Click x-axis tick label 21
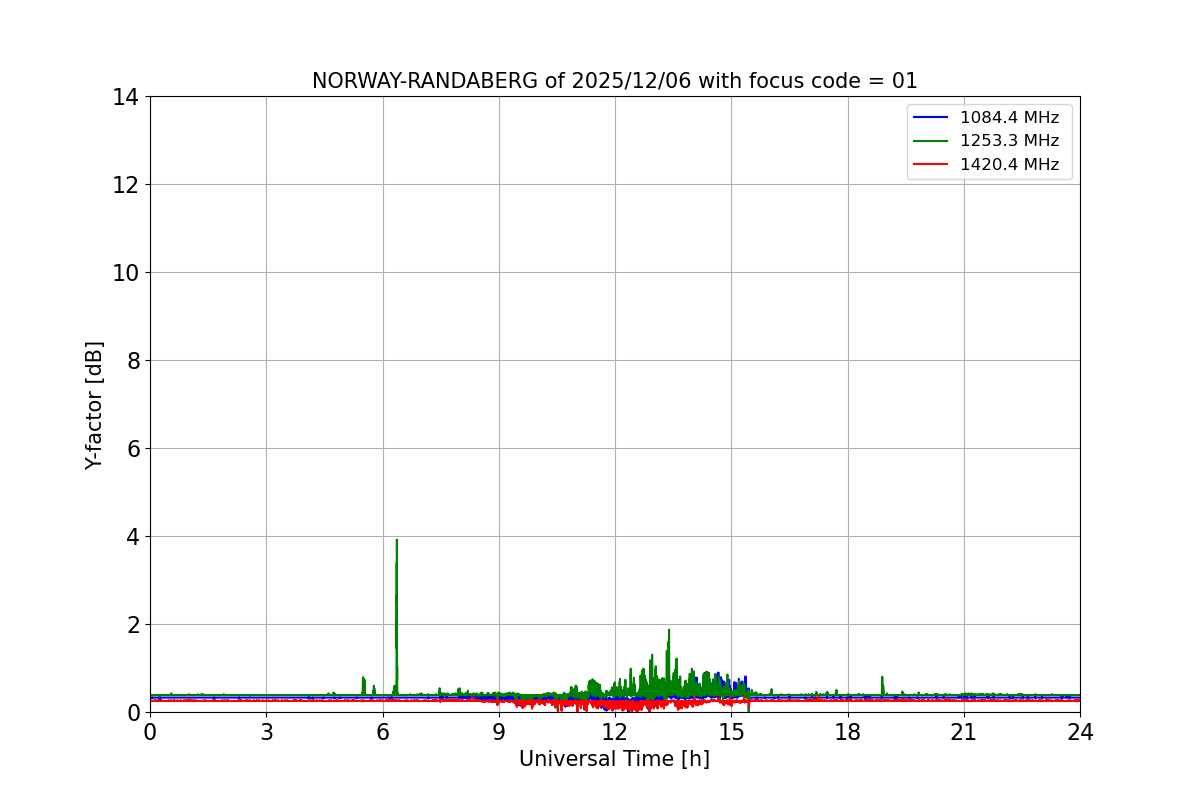The image size is (1200, 800). [x=964, y=732]
